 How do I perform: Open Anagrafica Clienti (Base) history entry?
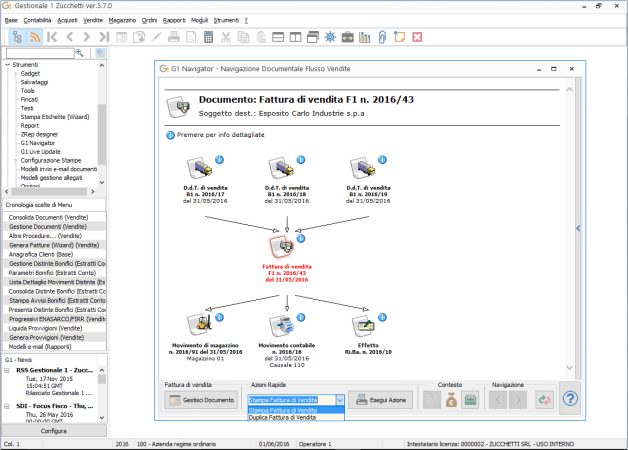[54, 254]
